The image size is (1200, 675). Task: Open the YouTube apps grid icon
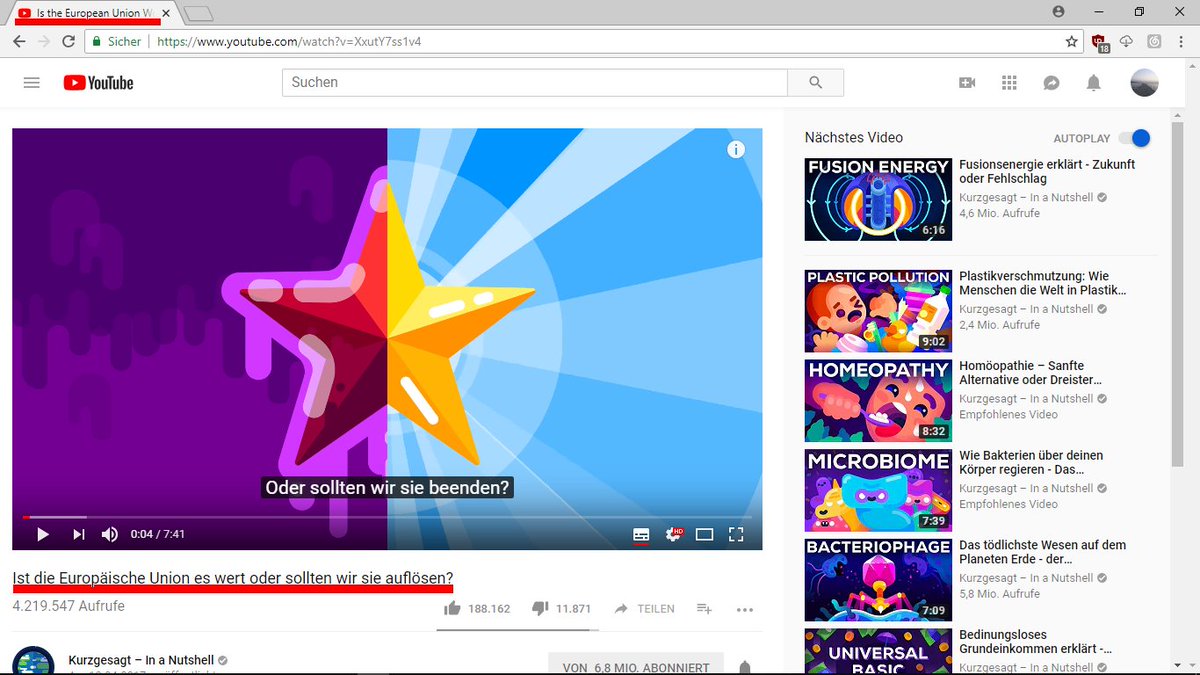click(1009, 83)
